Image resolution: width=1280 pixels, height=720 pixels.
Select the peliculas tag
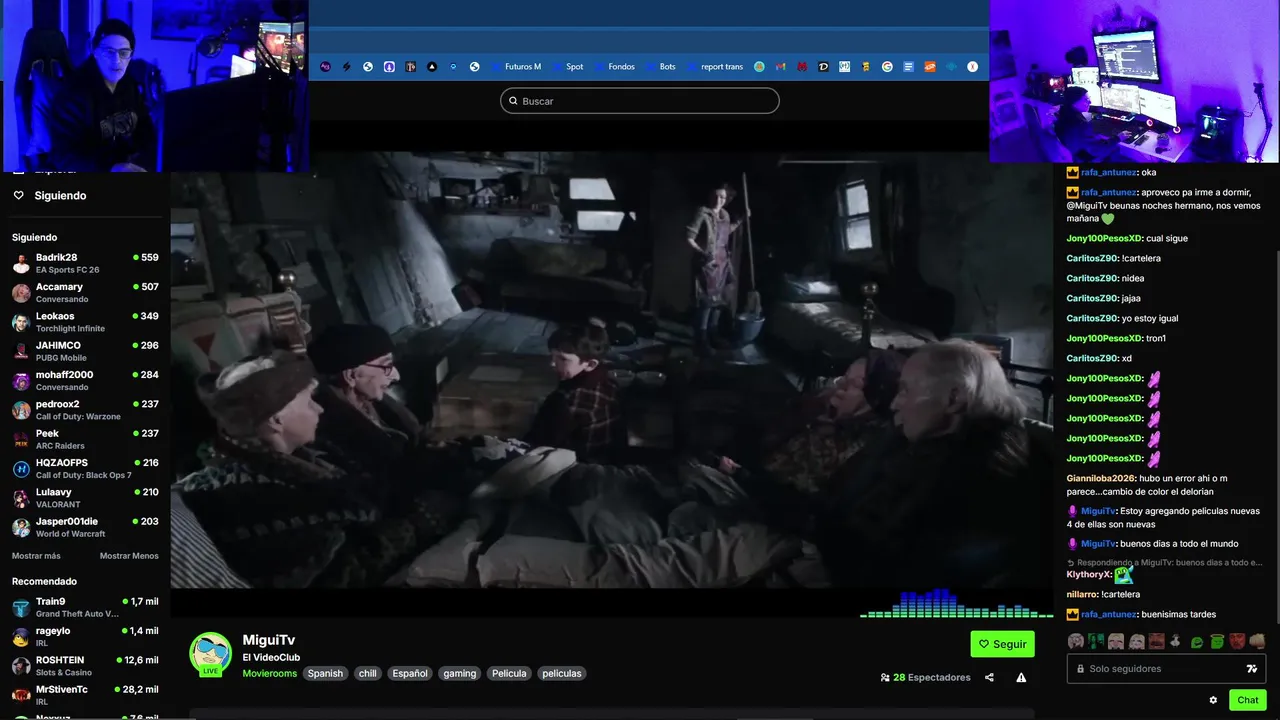pos(562,674)
